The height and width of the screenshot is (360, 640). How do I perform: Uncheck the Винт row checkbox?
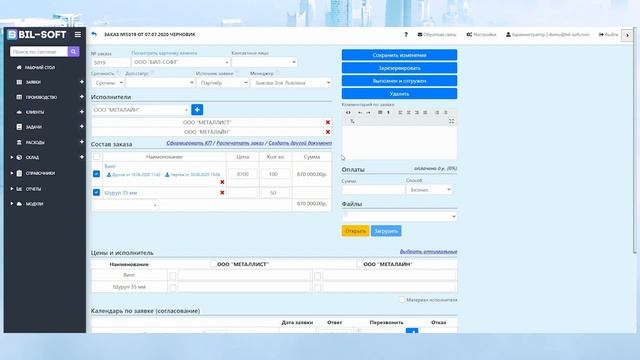point(96,174)
